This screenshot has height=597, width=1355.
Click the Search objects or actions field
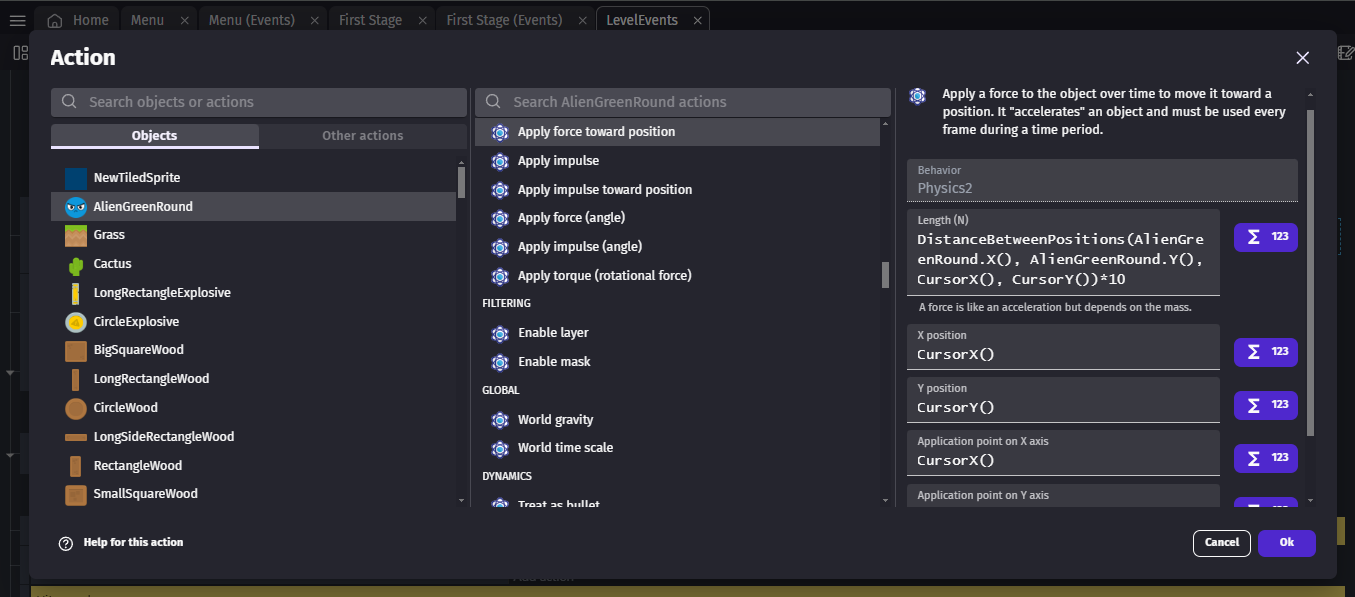coord(260,102)
